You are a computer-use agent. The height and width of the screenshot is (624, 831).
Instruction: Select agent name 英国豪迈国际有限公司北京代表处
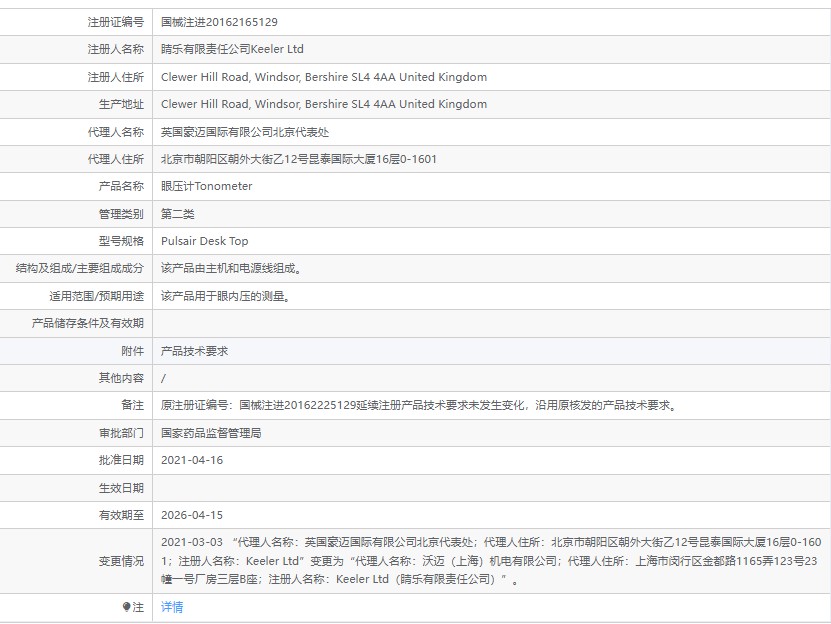[245, 132]
